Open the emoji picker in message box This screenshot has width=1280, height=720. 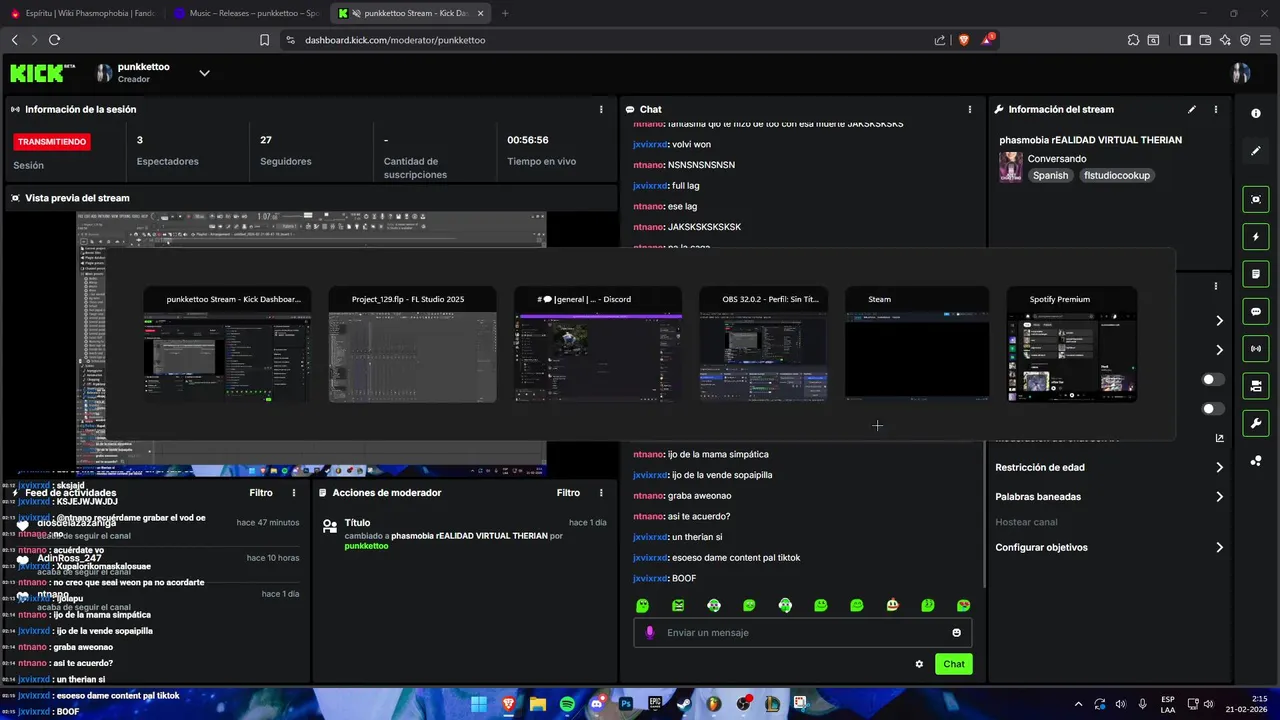pyautogui.click(x=956, y=632)
